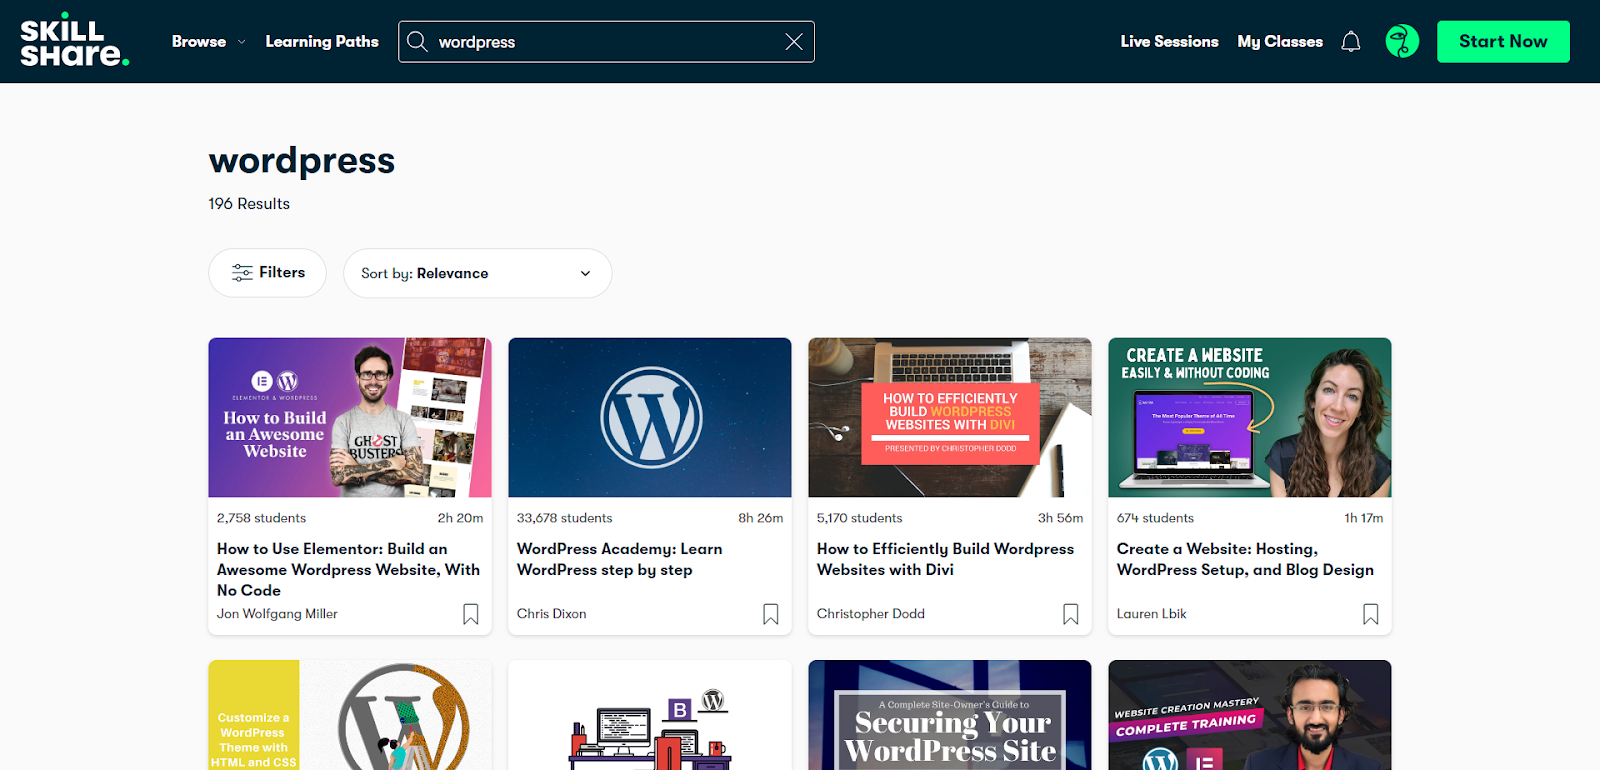This screenshot has width=1600, height=770.
Task: Click the Divi laptop thumbnail
Action: point(950,417)
